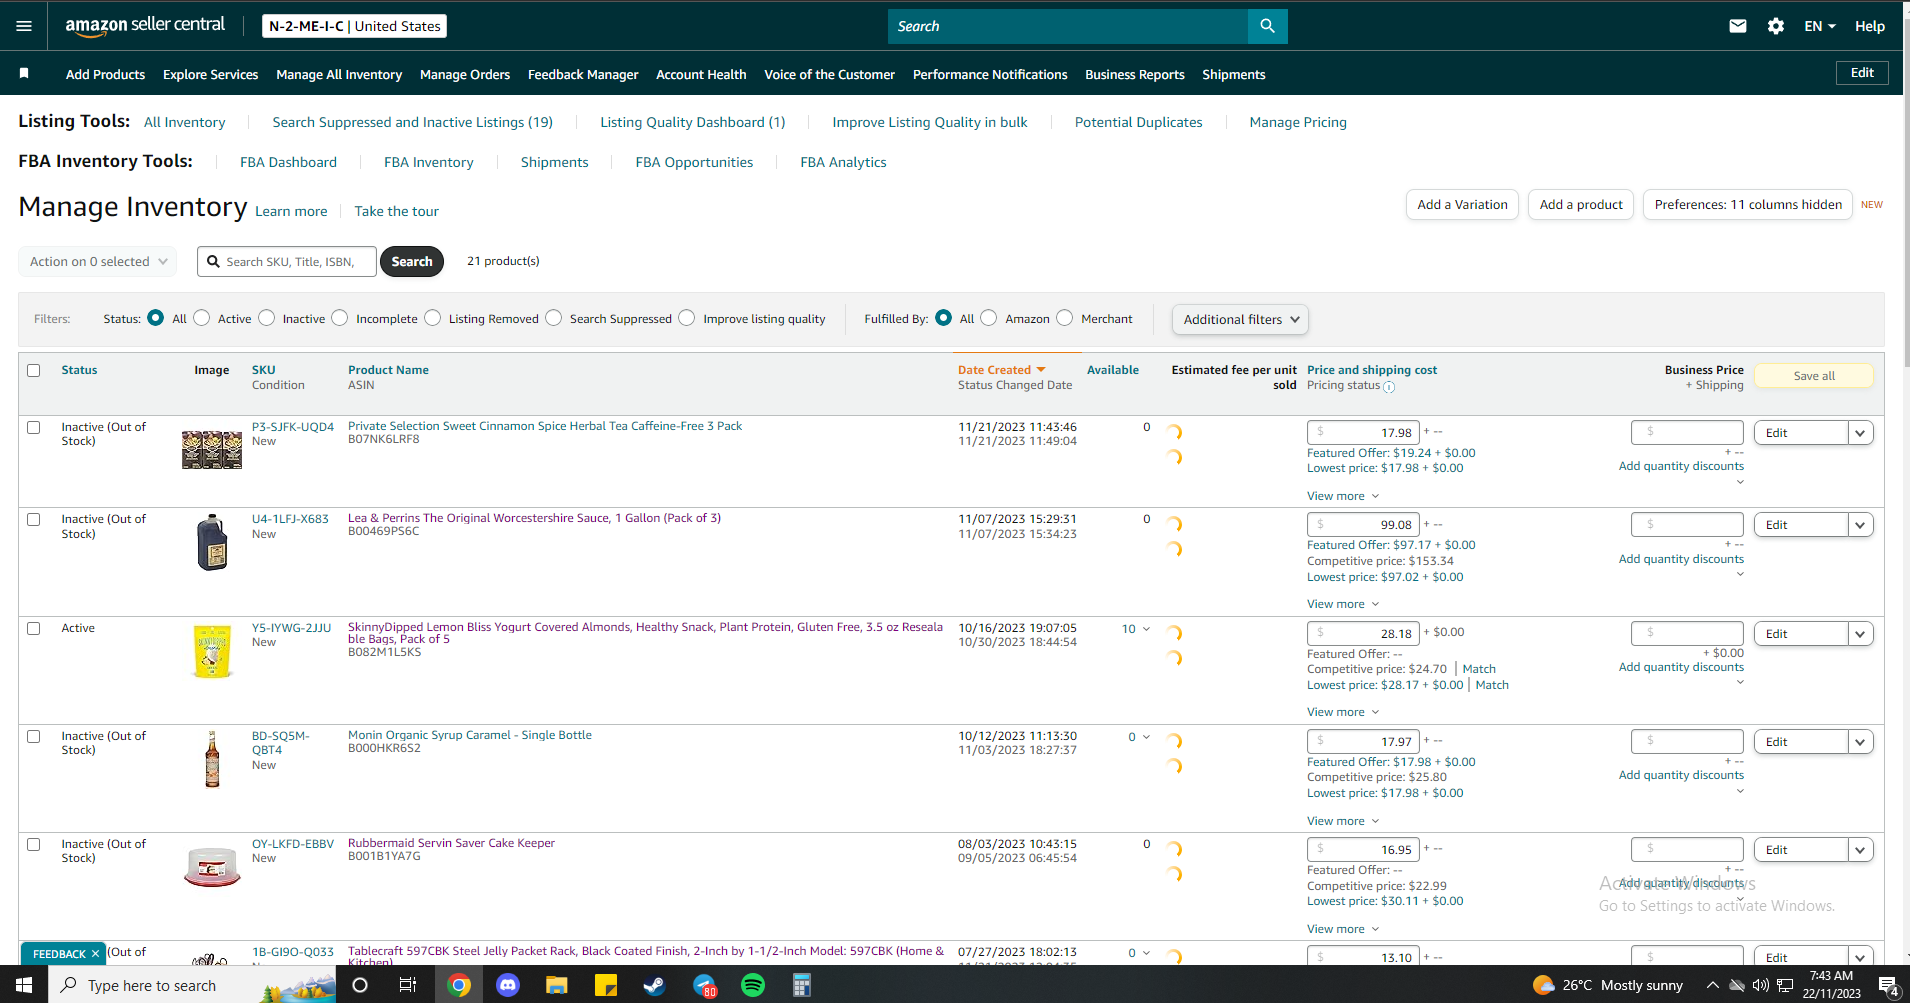Image resolution: width=1910 pixels, height=1003 pixels.
Task: Click price field showing 28.18
Action: [1363, 633]
